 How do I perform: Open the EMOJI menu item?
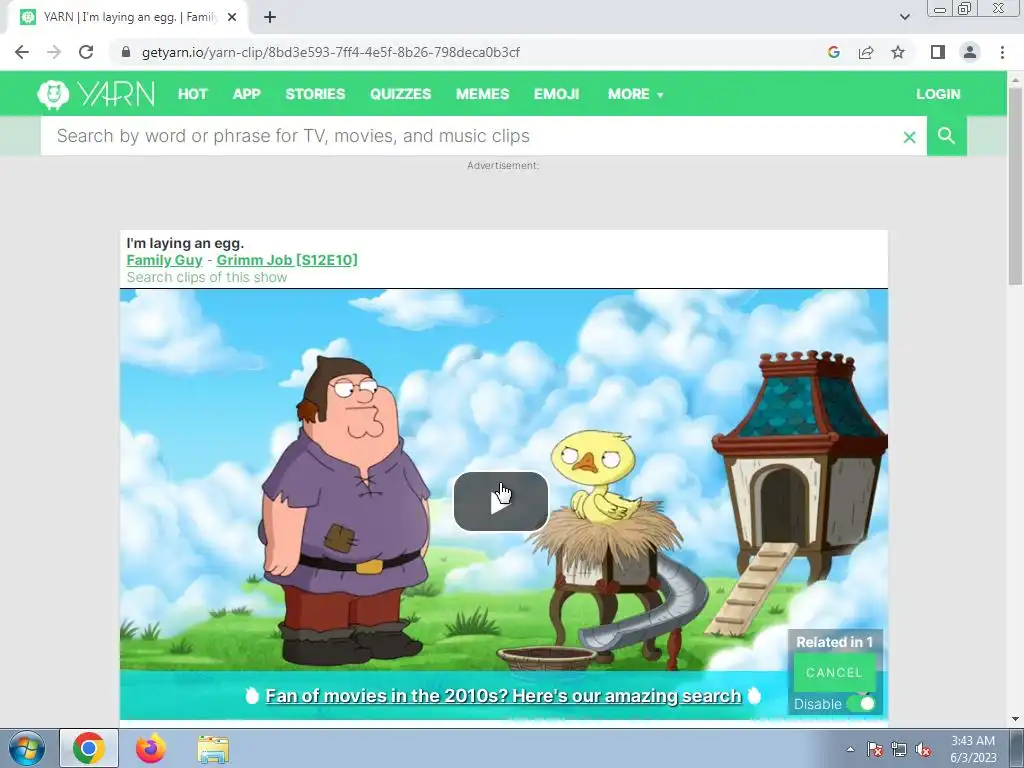556,94
